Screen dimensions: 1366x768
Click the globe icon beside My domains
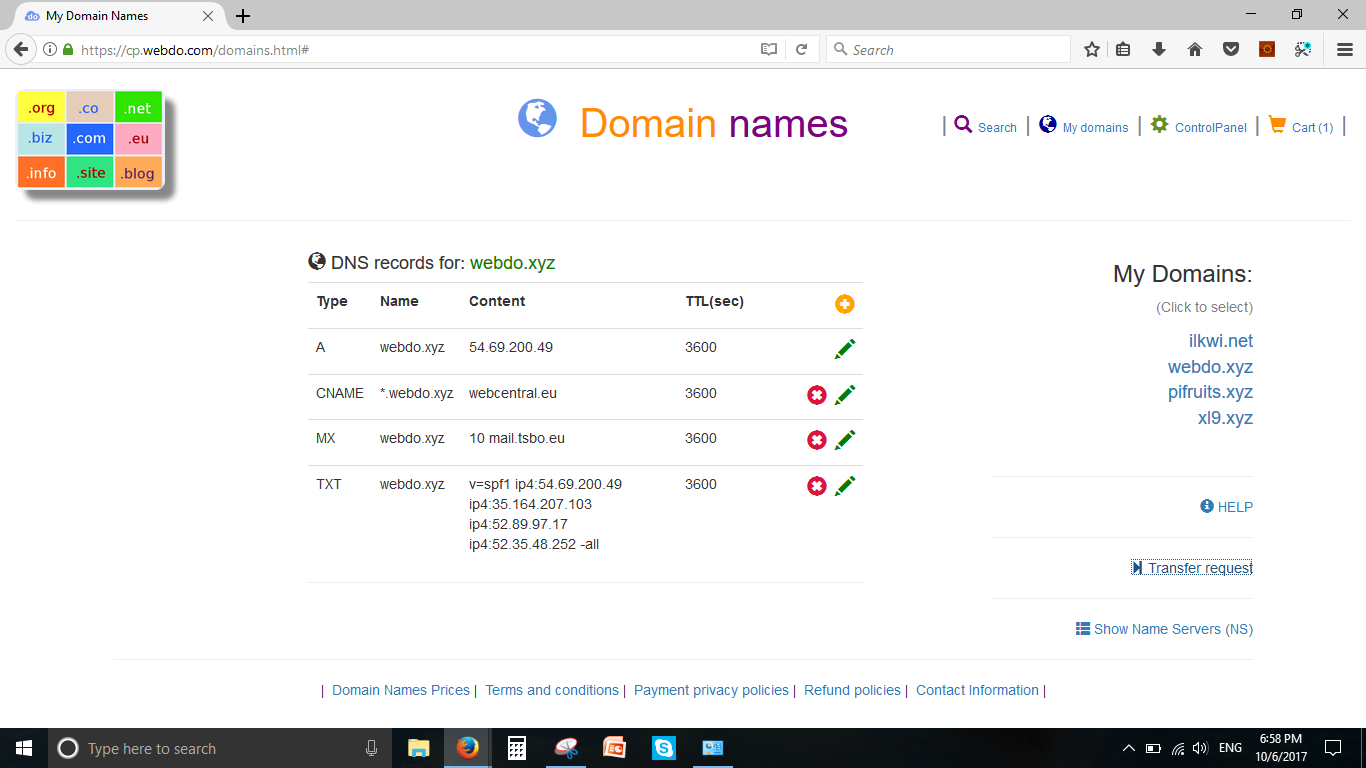click(1047, 124)
